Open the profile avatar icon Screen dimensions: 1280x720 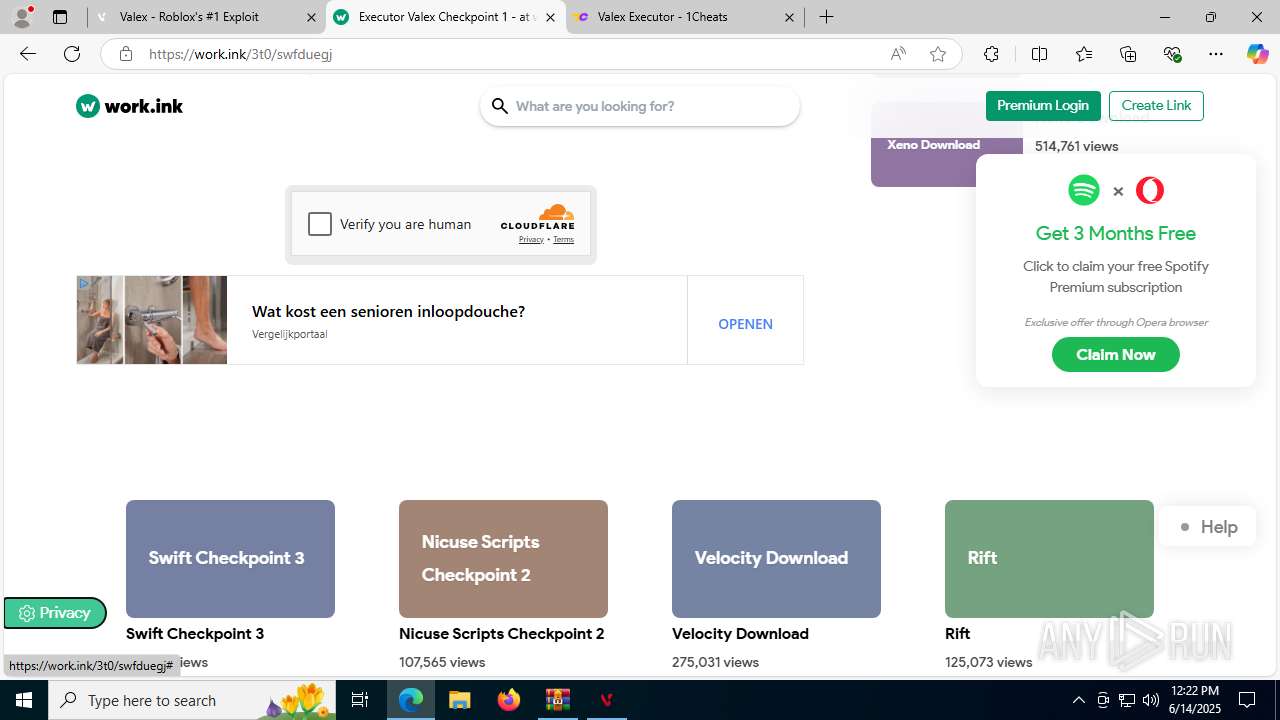(x=22, y=17)
